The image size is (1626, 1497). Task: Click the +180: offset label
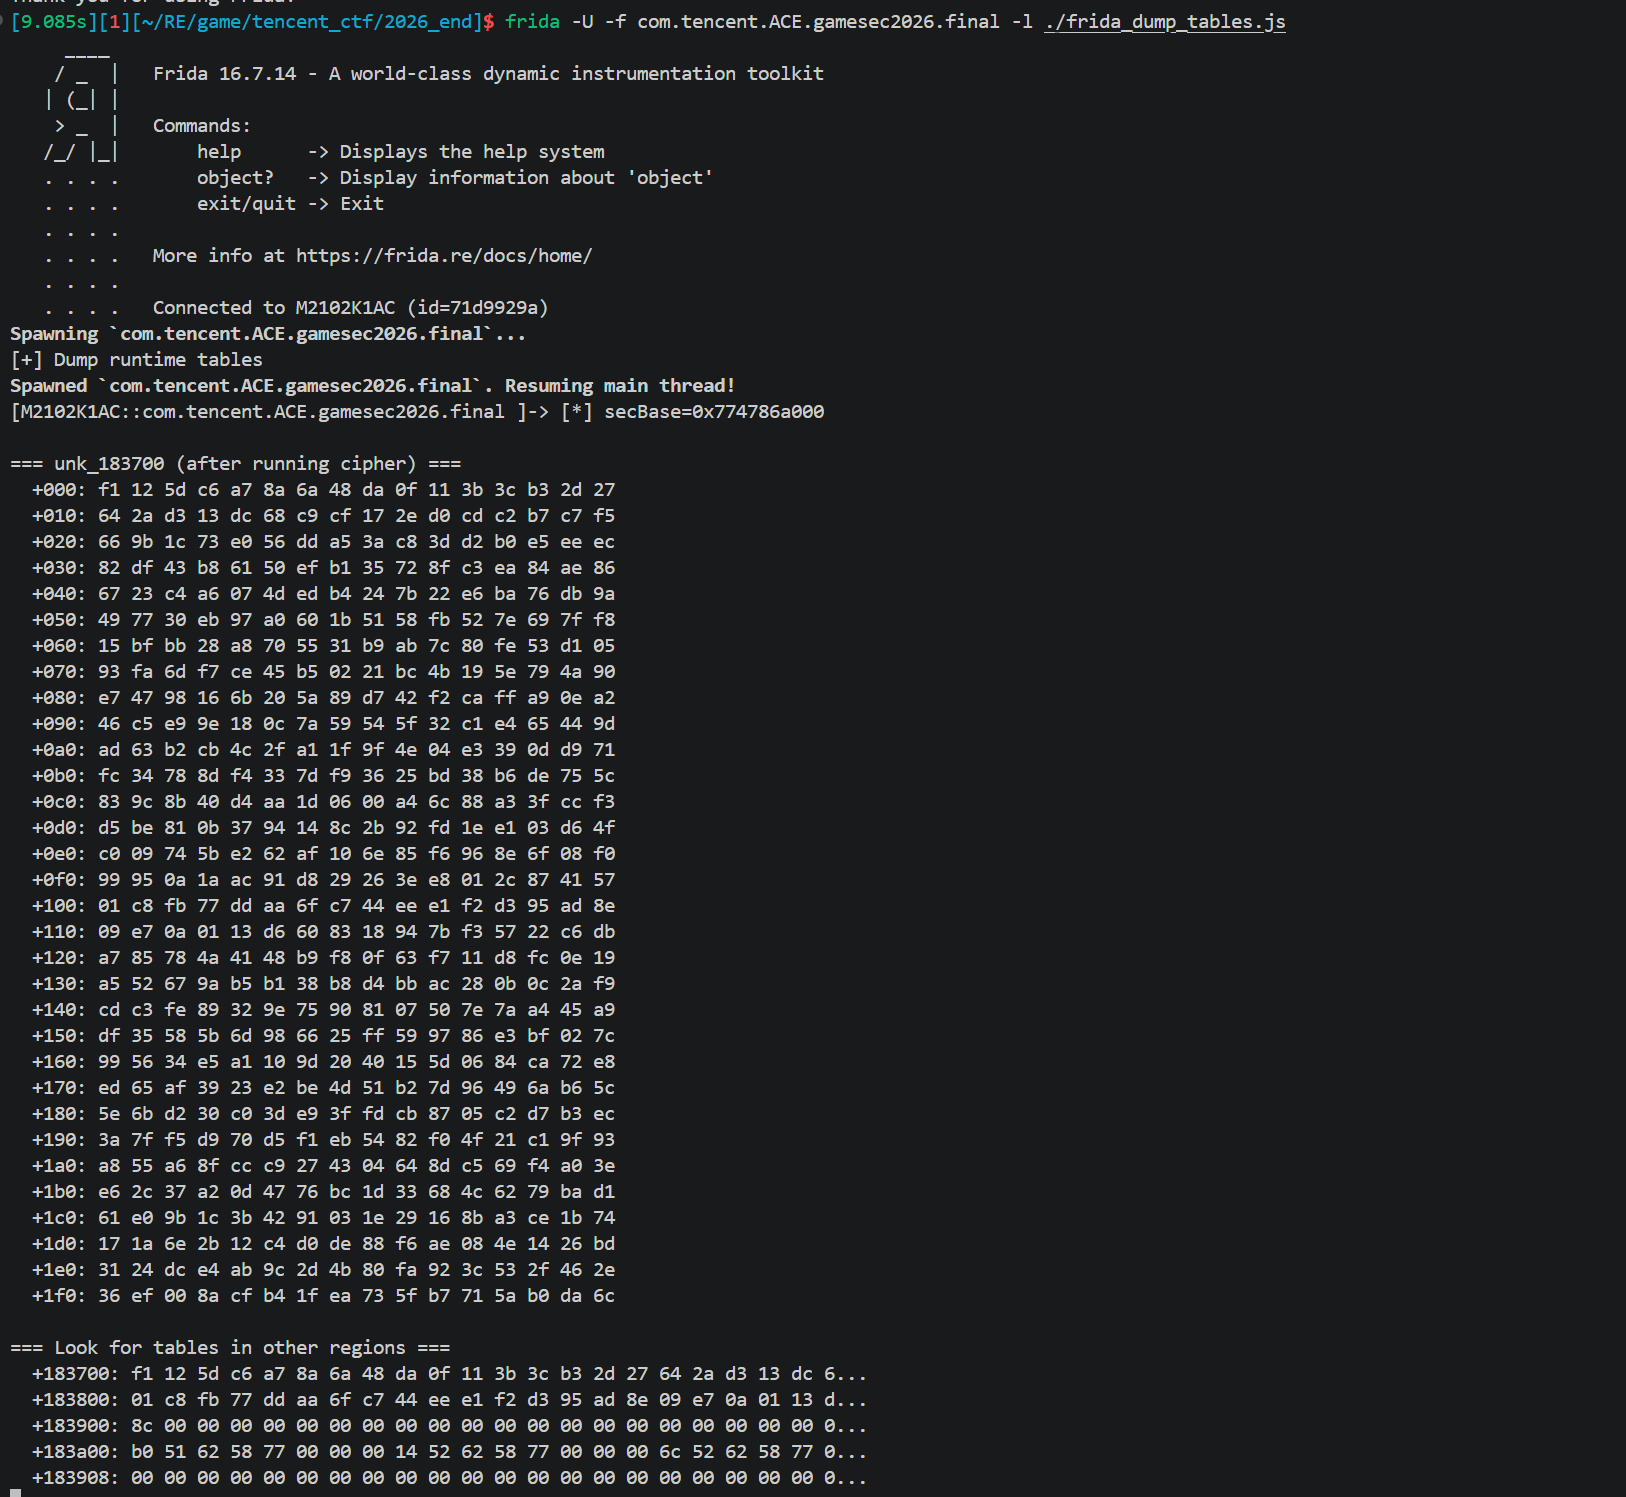59,1114
